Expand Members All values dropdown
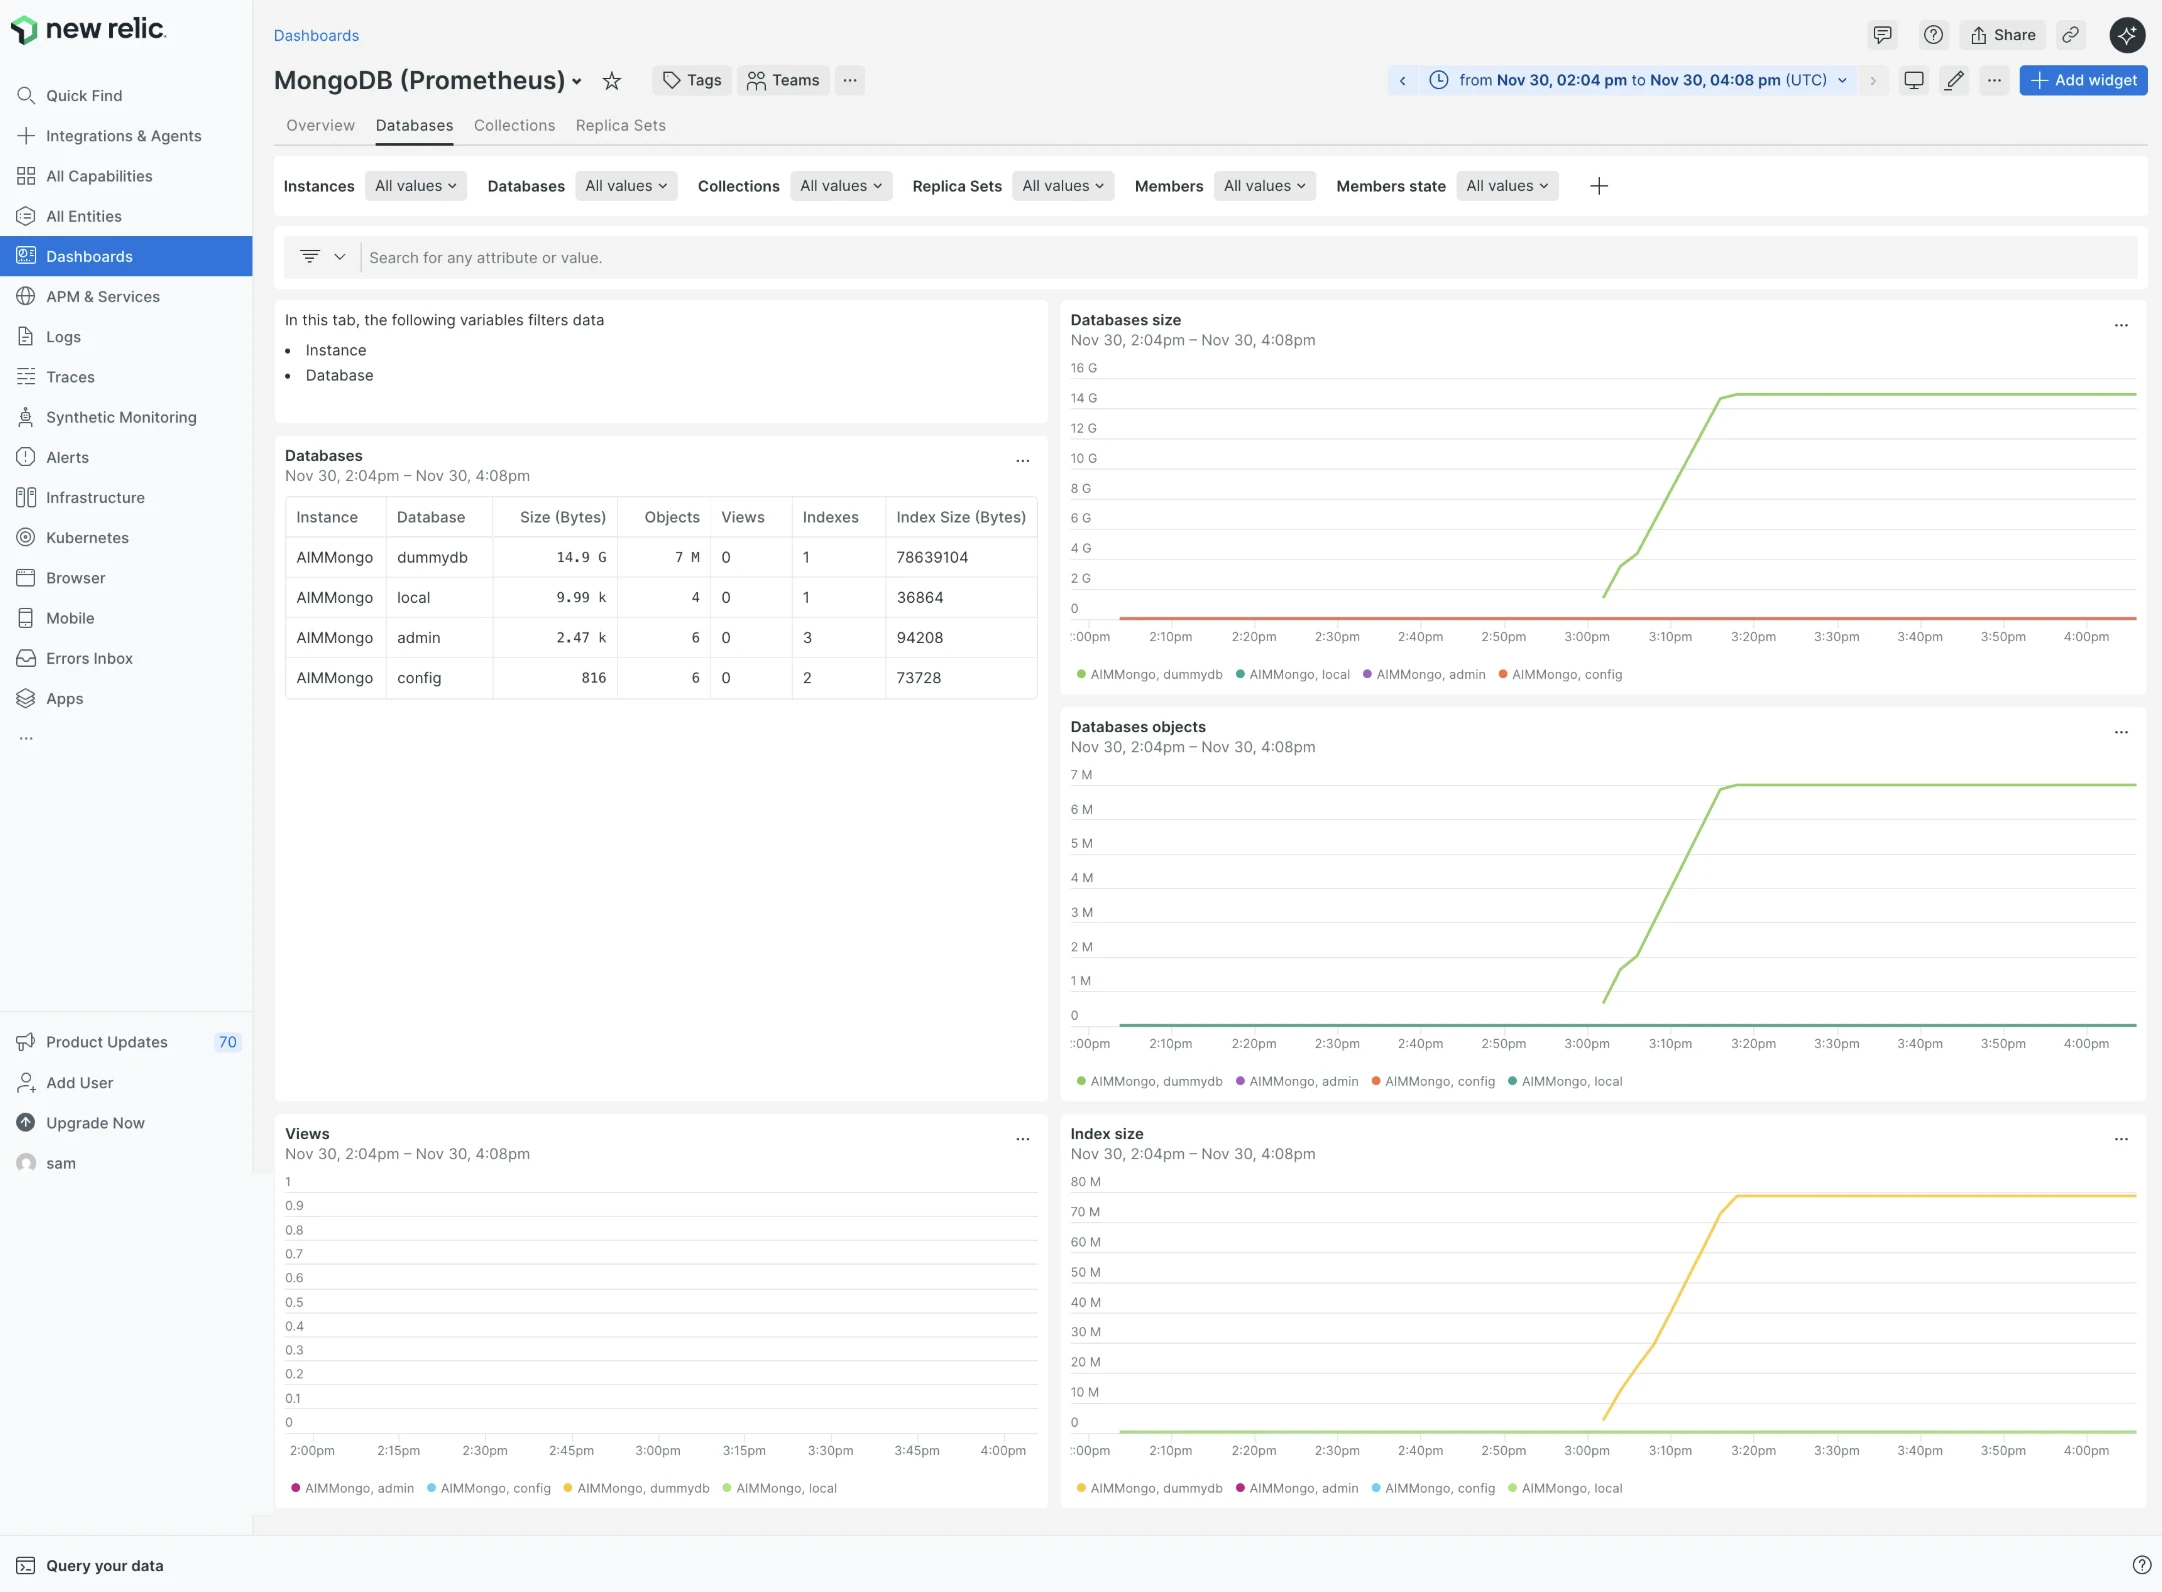The height and width of the screenshot is (1592, 2162). pos(1265,186)
